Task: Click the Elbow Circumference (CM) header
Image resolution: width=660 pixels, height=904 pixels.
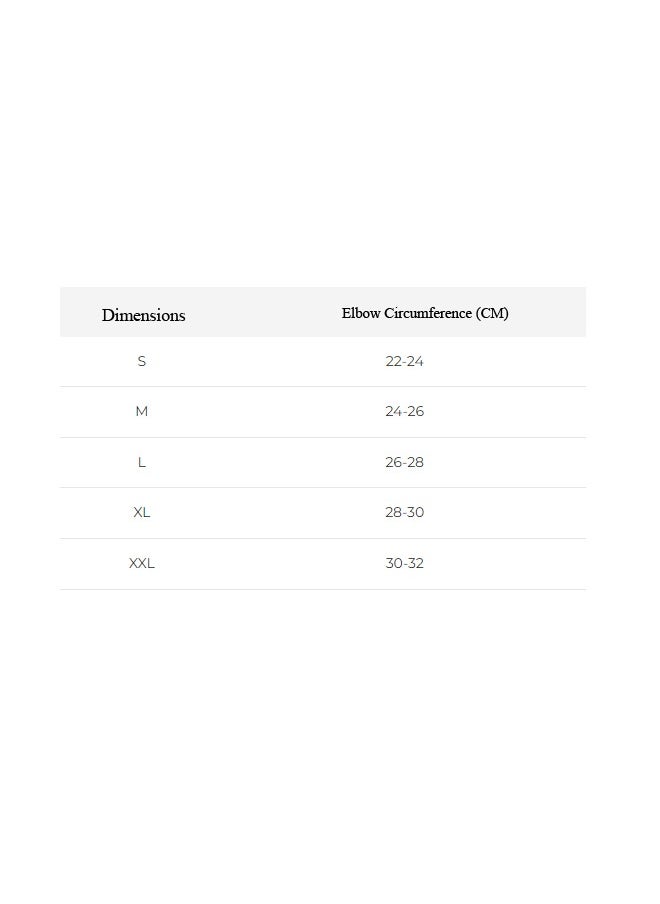Action: [425, 313]
